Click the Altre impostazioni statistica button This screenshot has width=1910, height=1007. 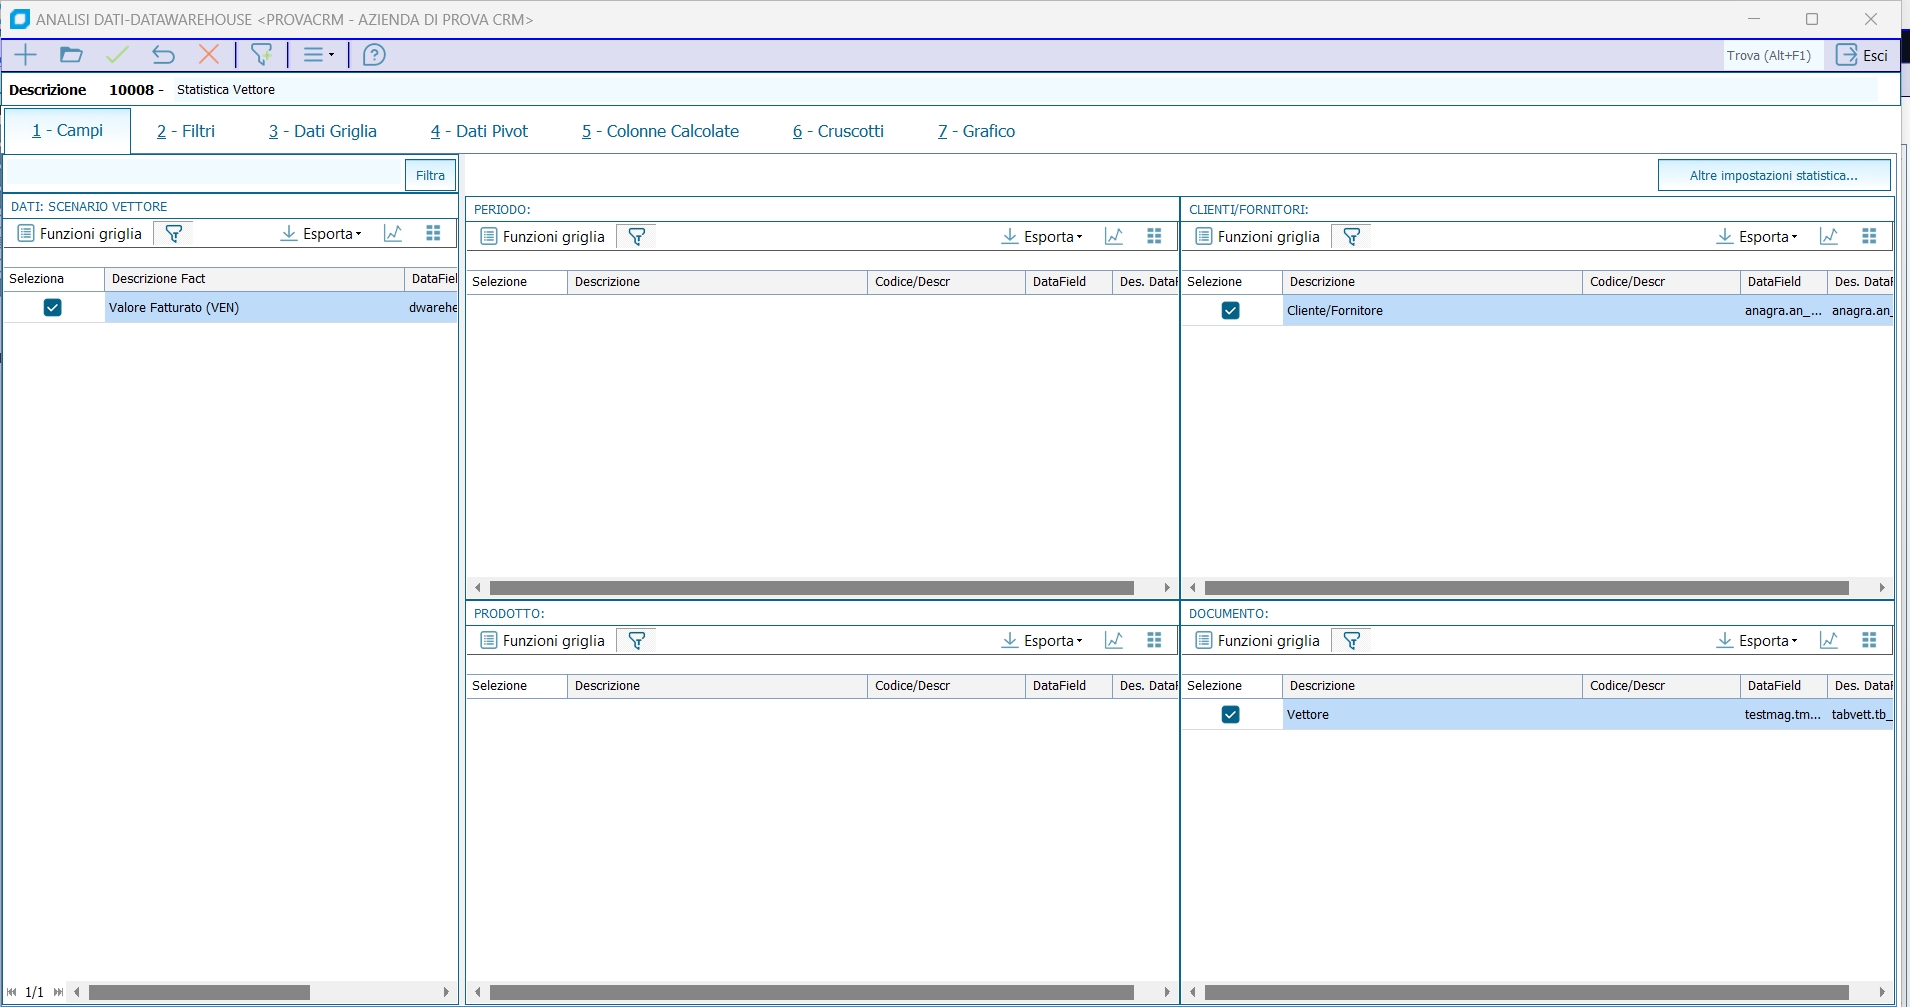[x=1773, y=176]
